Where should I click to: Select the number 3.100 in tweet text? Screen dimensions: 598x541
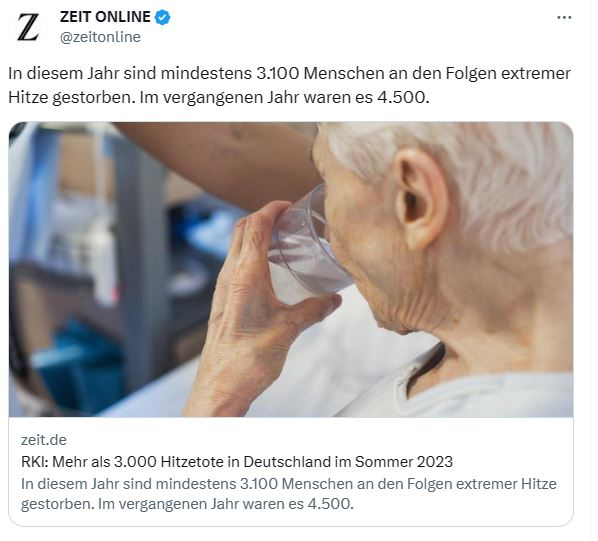pos(278,73)
